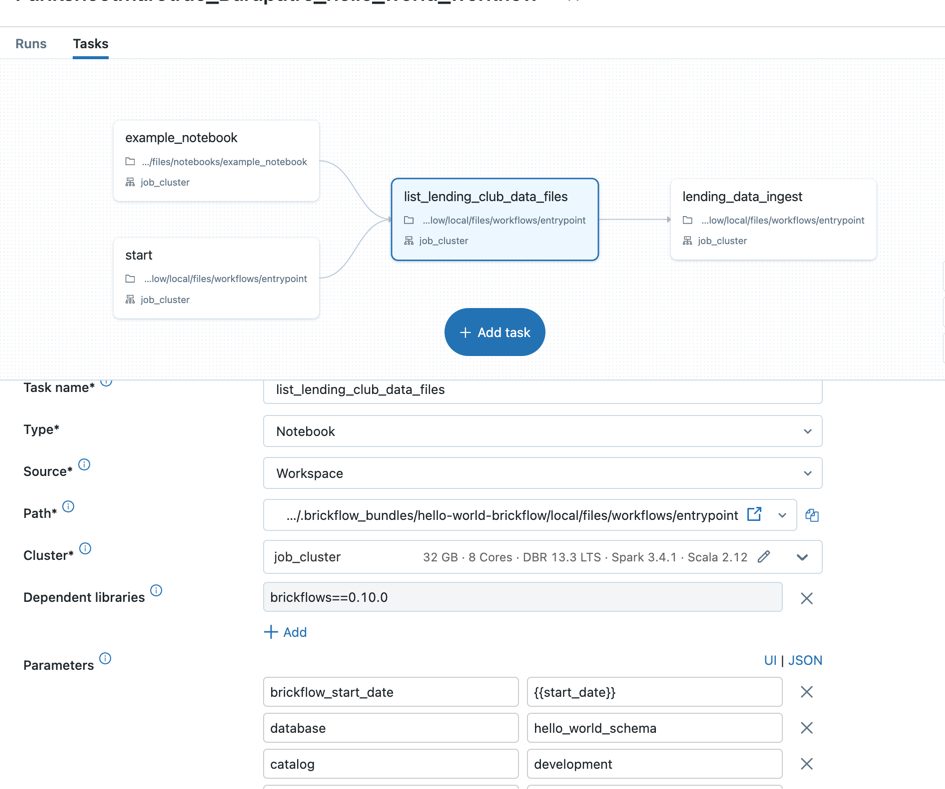Select the lending_data_ingest task node
This screenshot has width=945, height=789.
773,219
